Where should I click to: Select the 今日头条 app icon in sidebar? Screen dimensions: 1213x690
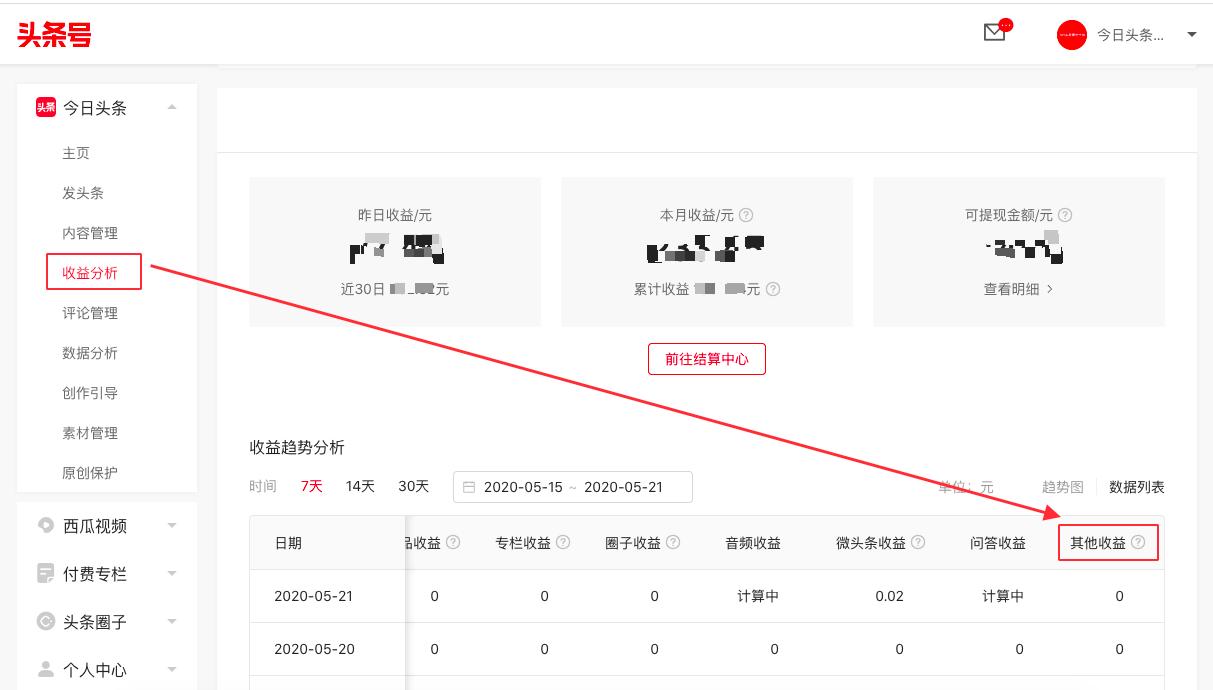(x=46, y=107)
